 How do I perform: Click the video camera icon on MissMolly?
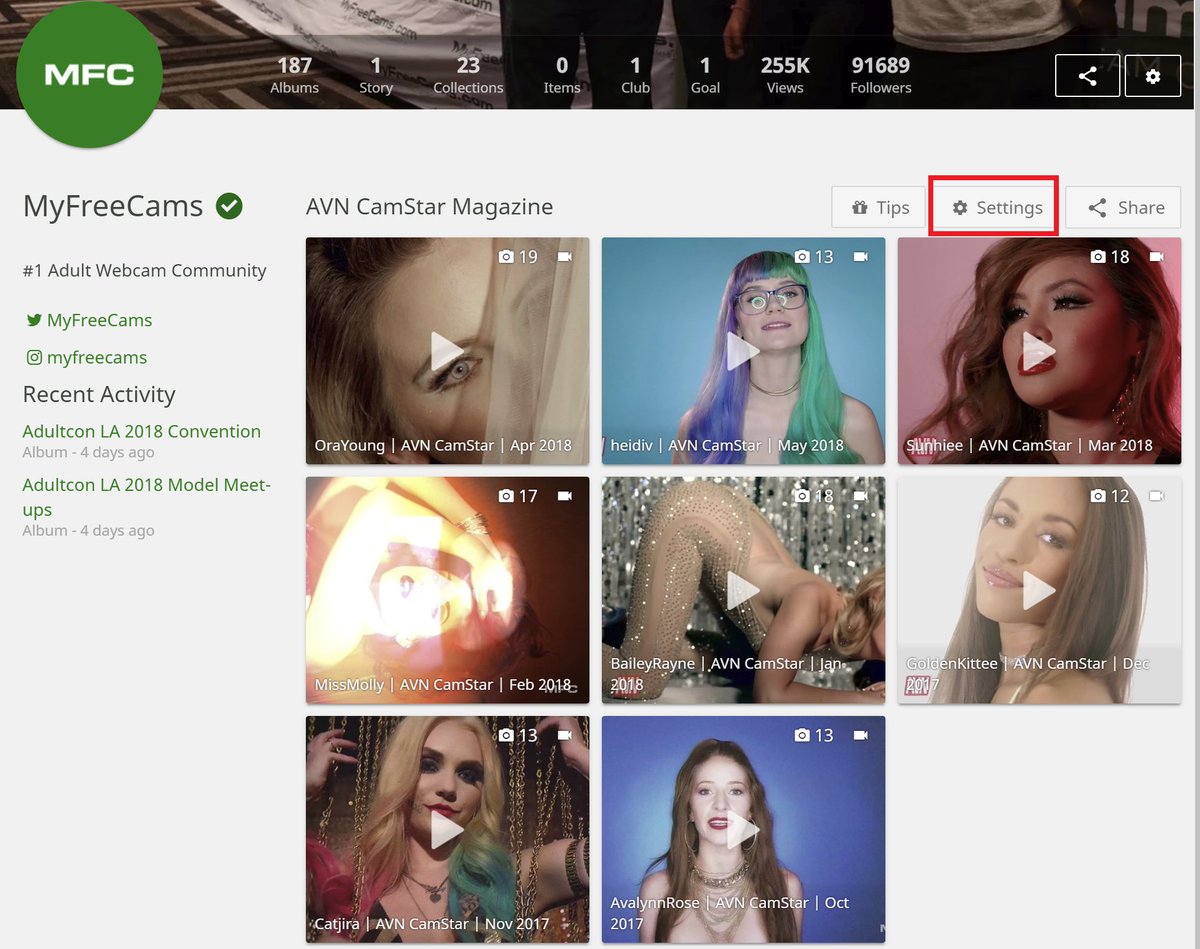(564, 496)
